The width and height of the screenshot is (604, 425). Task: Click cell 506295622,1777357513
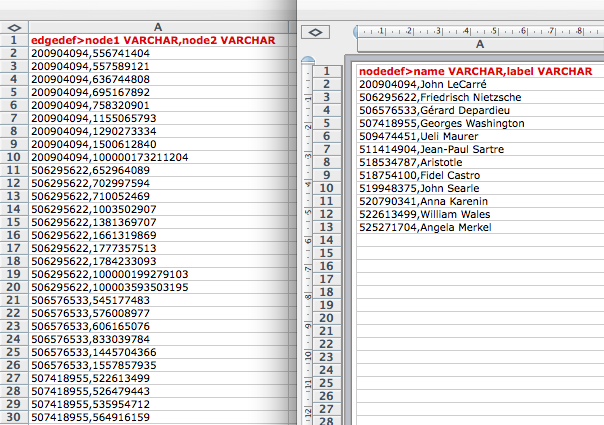pyautogui.click(x=158, y=249)
